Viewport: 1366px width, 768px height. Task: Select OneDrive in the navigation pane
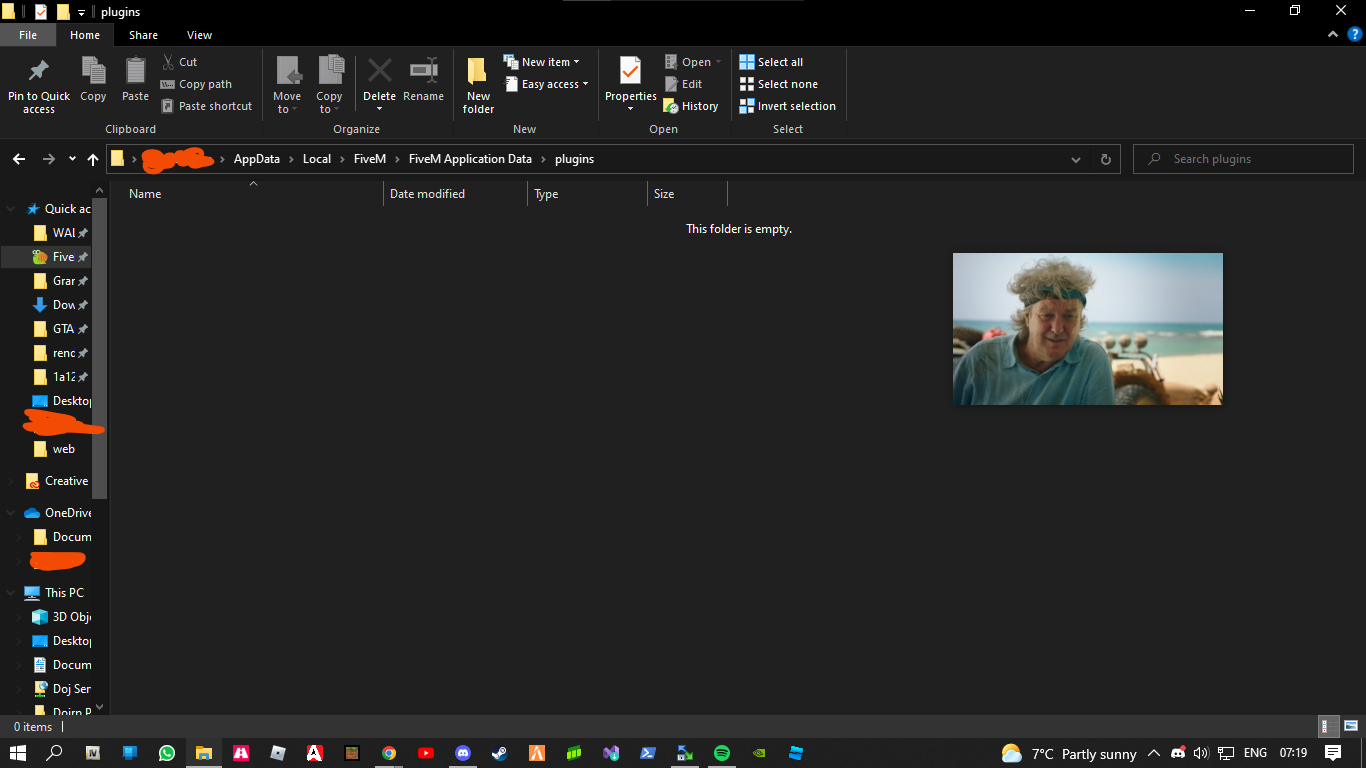58,513
